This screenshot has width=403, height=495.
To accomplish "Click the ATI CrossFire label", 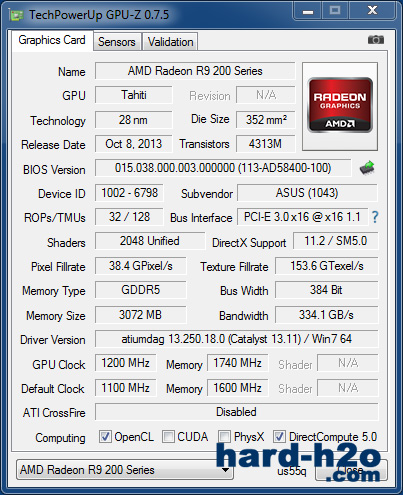I will (x=54, y=413).
